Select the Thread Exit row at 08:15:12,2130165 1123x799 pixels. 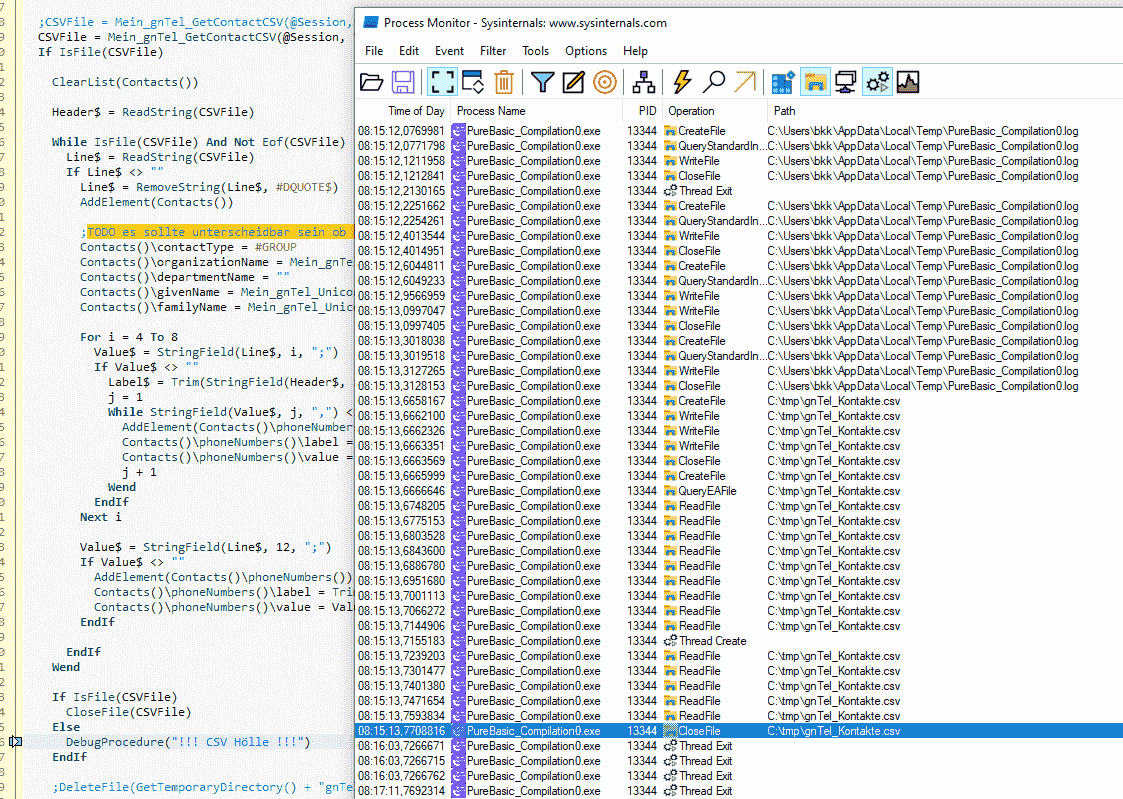click(739, 191)
